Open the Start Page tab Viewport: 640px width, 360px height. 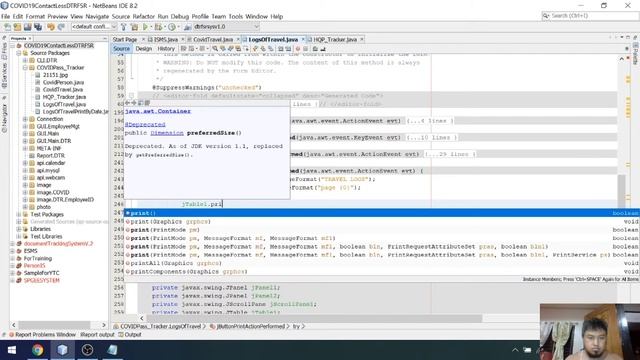point(125,40)
